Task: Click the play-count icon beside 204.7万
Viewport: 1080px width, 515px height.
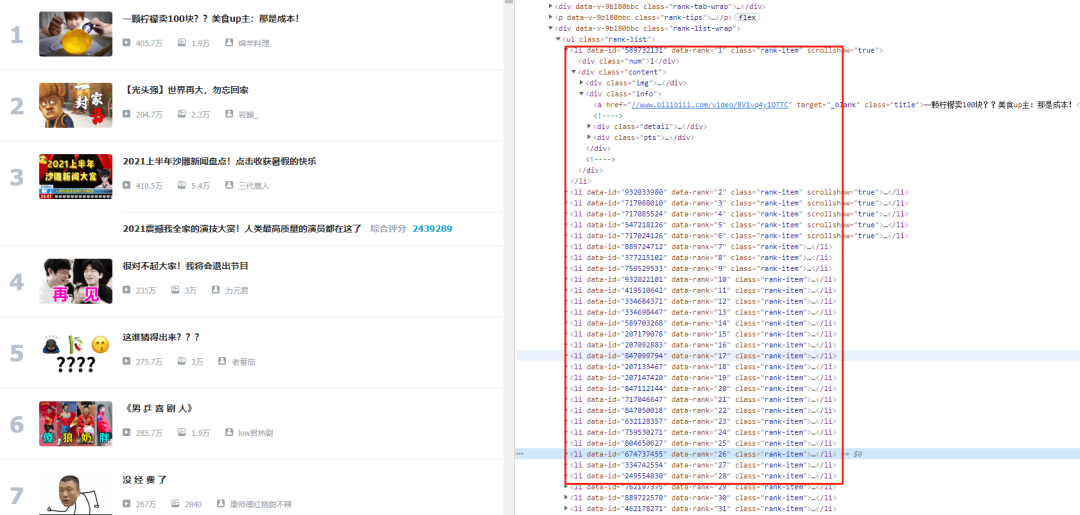Action: pos(127,114)
